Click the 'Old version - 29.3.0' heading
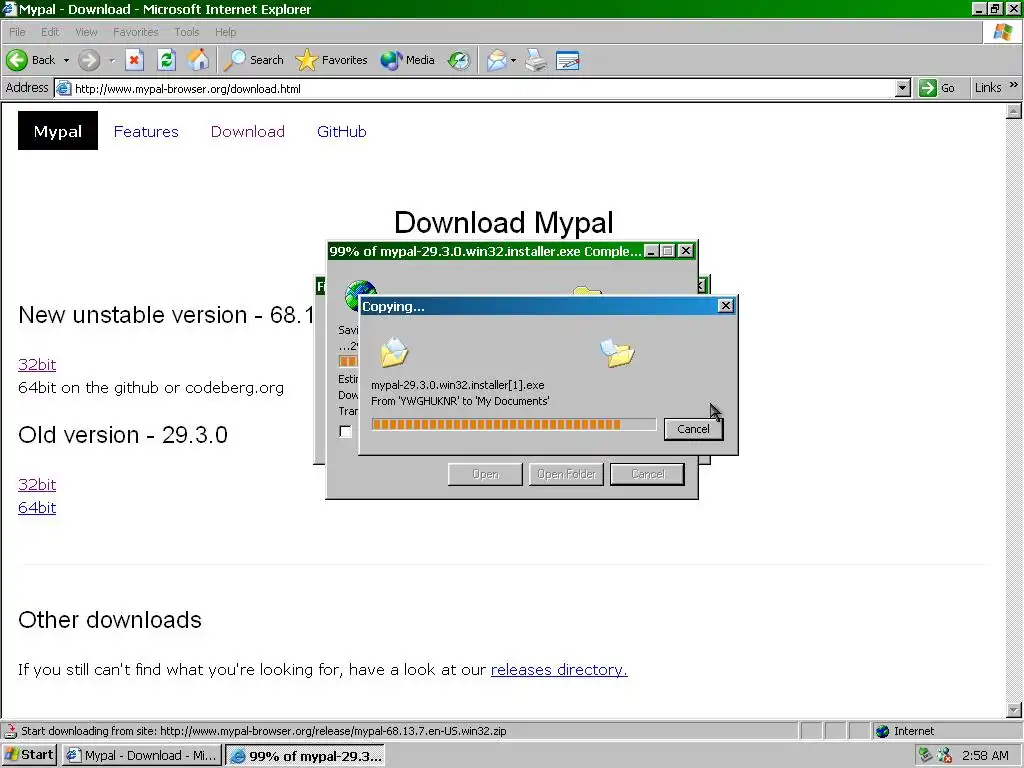The image size is (1024, 768). 123,435
